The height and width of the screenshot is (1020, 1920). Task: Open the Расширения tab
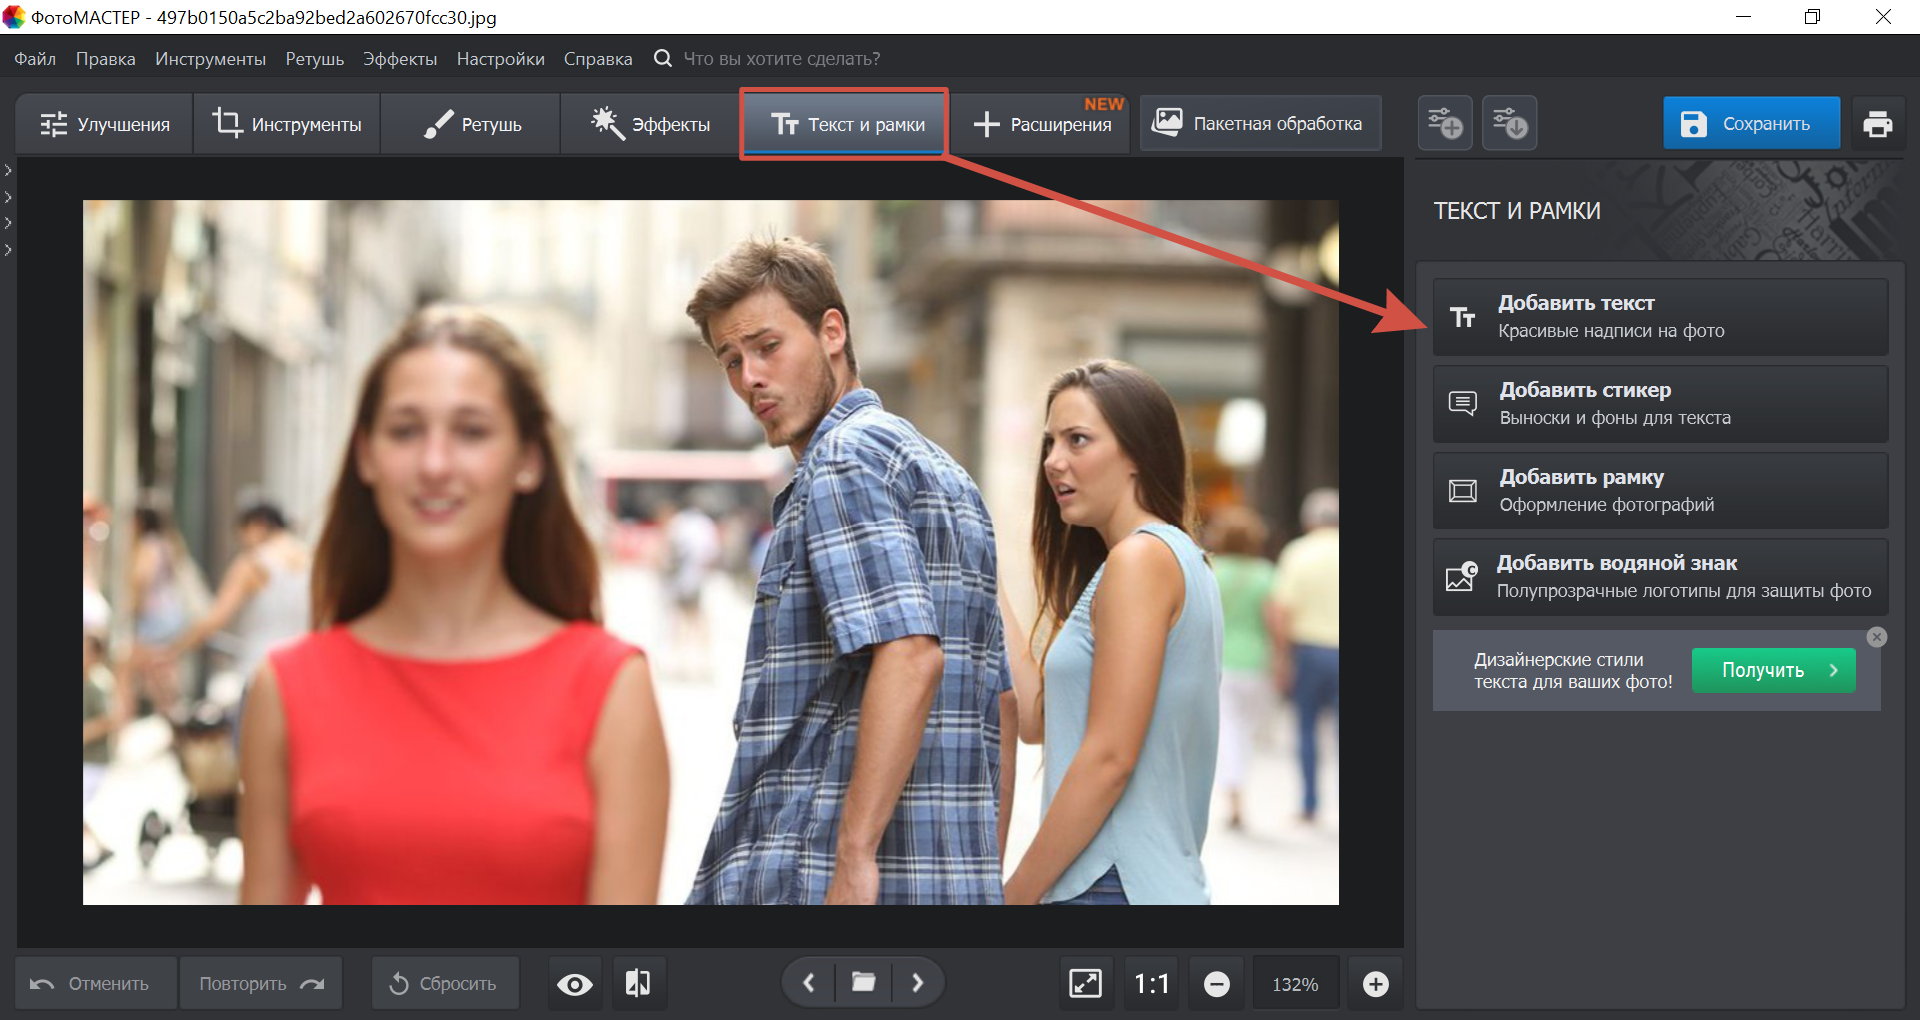coord(1042,124)
